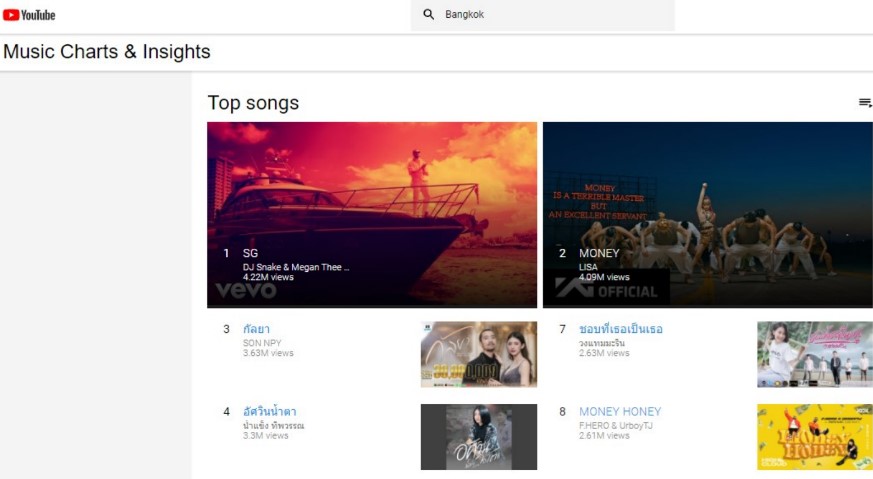Open the กัลยา song title link
Image resolution: width=873 pixels, height=479 pixels.
click(256, 329)
